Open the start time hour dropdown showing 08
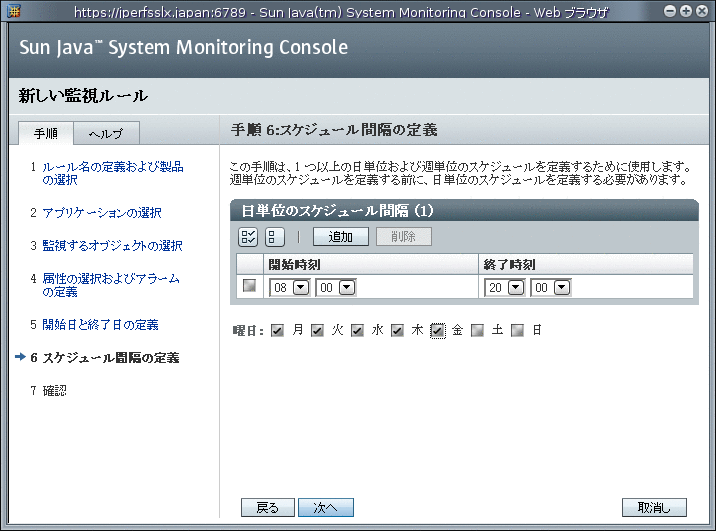 click(x=290, y=288)
